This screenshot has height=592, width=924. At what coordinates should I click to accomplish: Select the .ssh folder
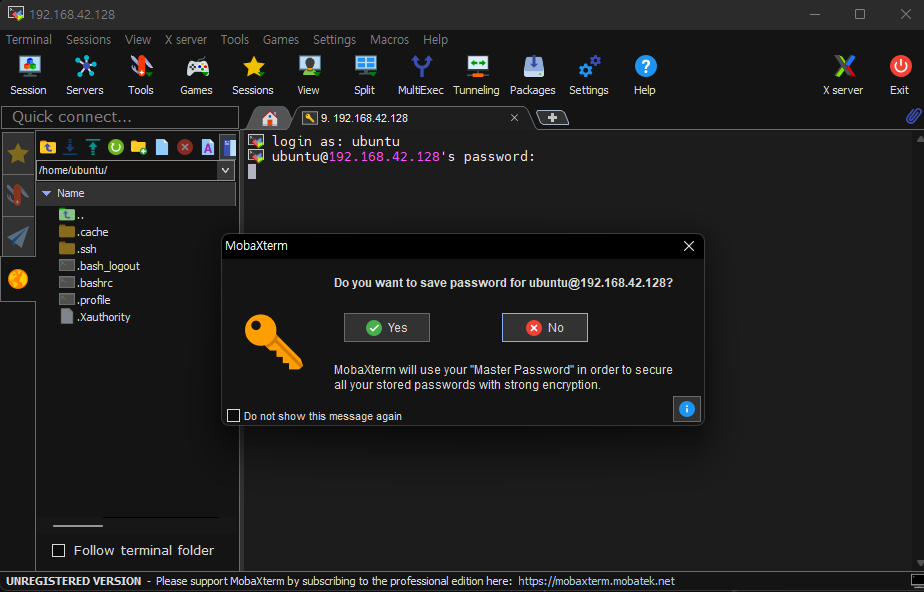78,249
